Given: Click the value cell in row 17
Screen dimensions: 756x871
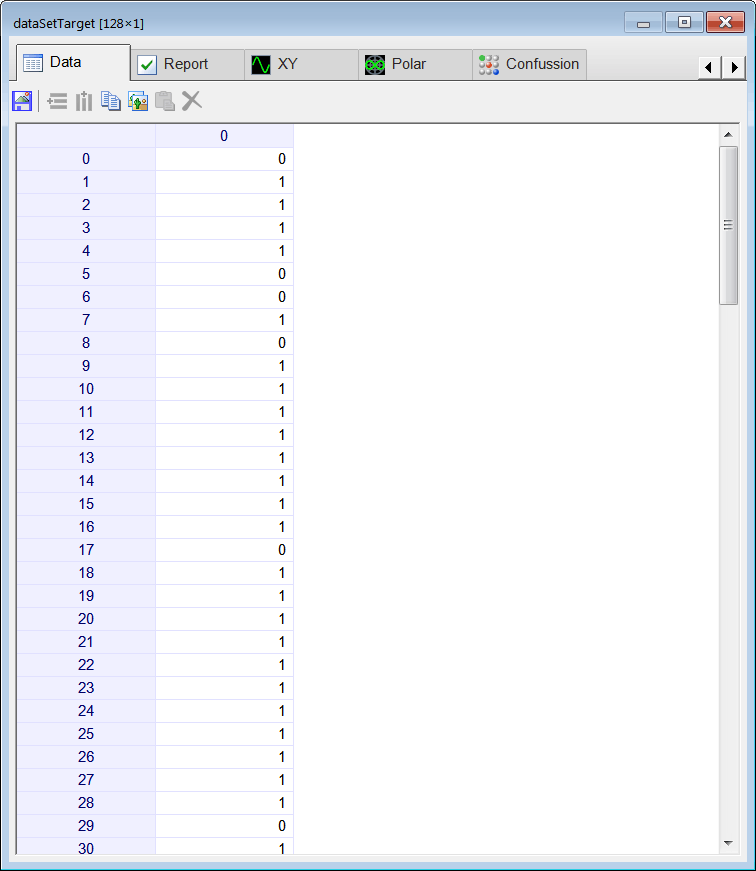Looking at the screenshot, I should click(224, 550).
